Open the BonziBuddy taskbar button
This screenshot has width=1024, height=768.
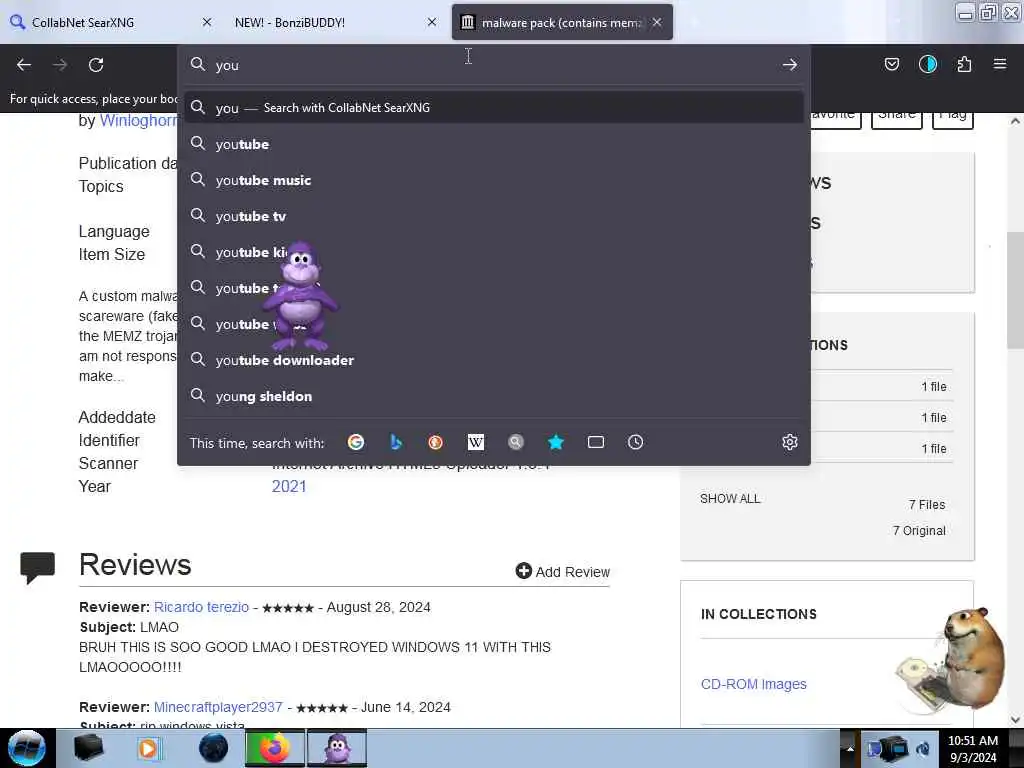point(337,748)
